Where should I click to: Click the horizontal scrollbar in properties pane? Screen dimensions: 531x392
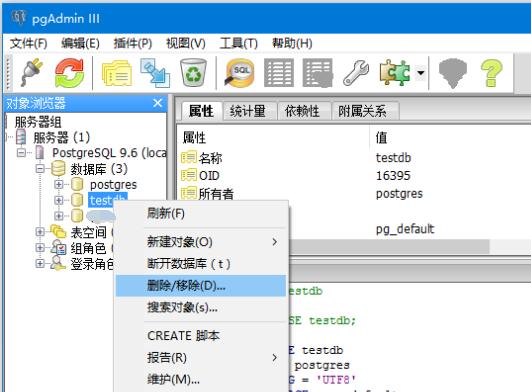pyautogui.click(x=389, y=246)
